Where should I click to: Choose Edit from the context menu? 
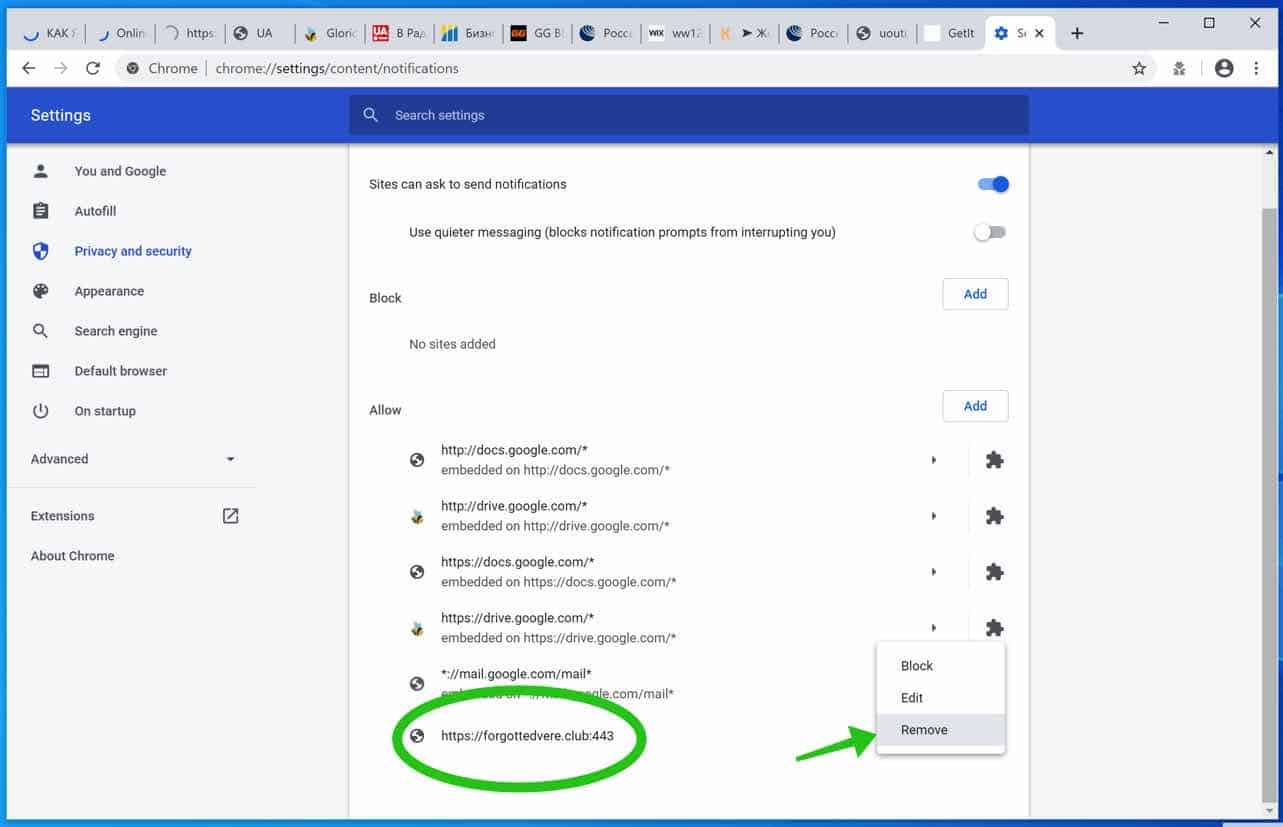941,698
